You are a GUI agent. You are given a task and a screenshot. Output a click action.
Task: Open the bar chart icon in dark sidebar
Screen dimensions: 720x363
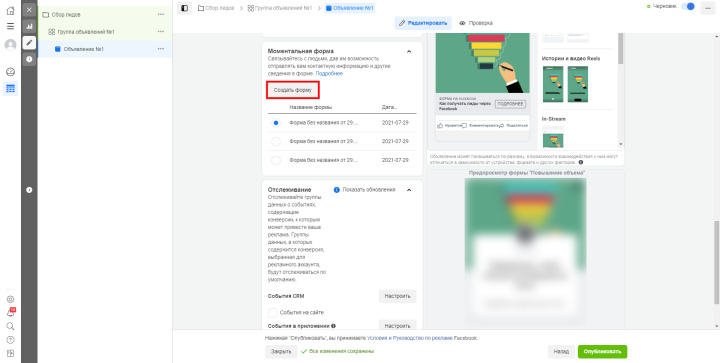[29, 26]
